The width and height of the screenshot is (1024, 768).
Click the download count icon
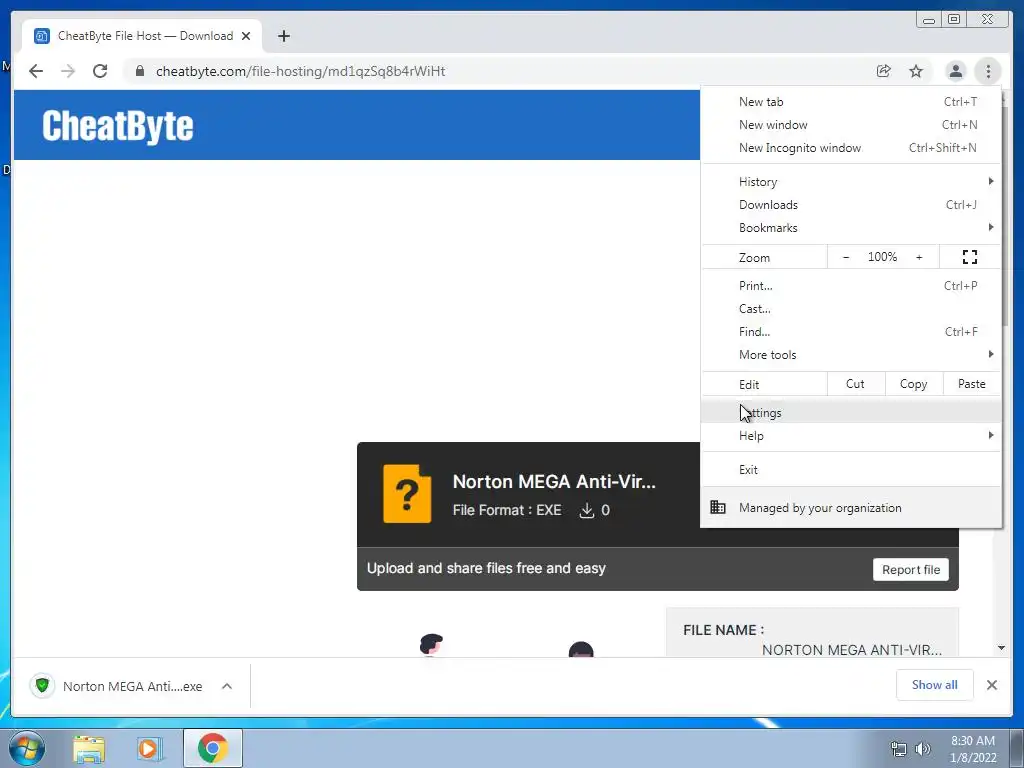(x=586, y=511)
